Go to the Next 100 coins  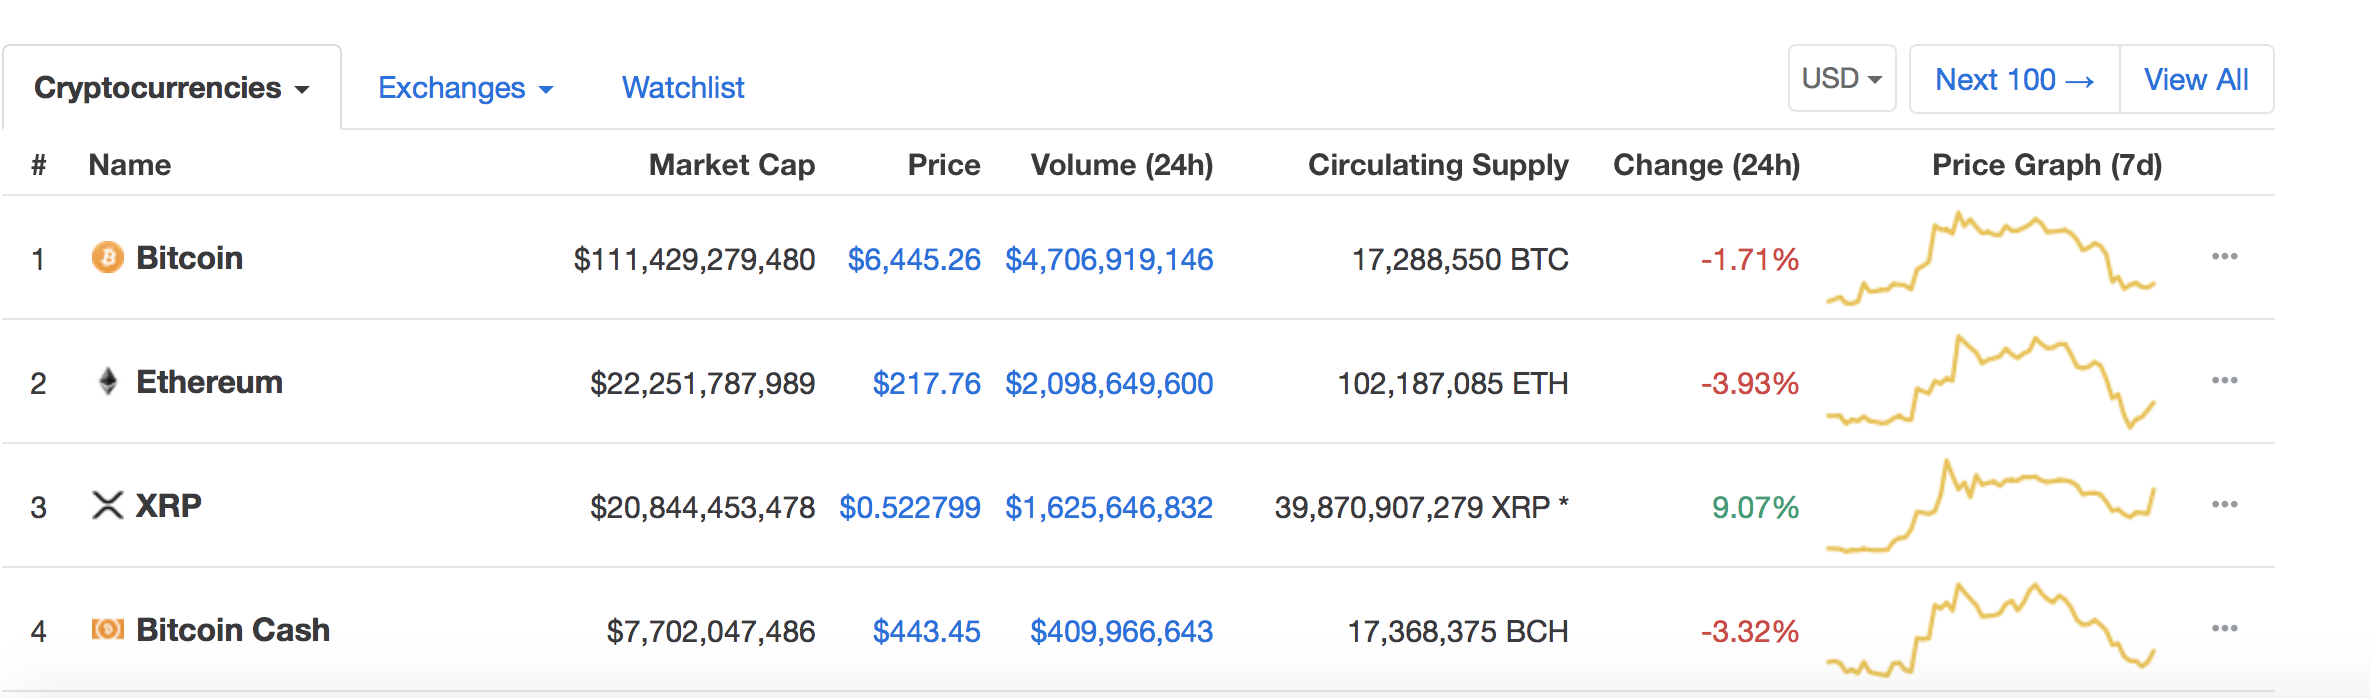tap(2015, 79)
